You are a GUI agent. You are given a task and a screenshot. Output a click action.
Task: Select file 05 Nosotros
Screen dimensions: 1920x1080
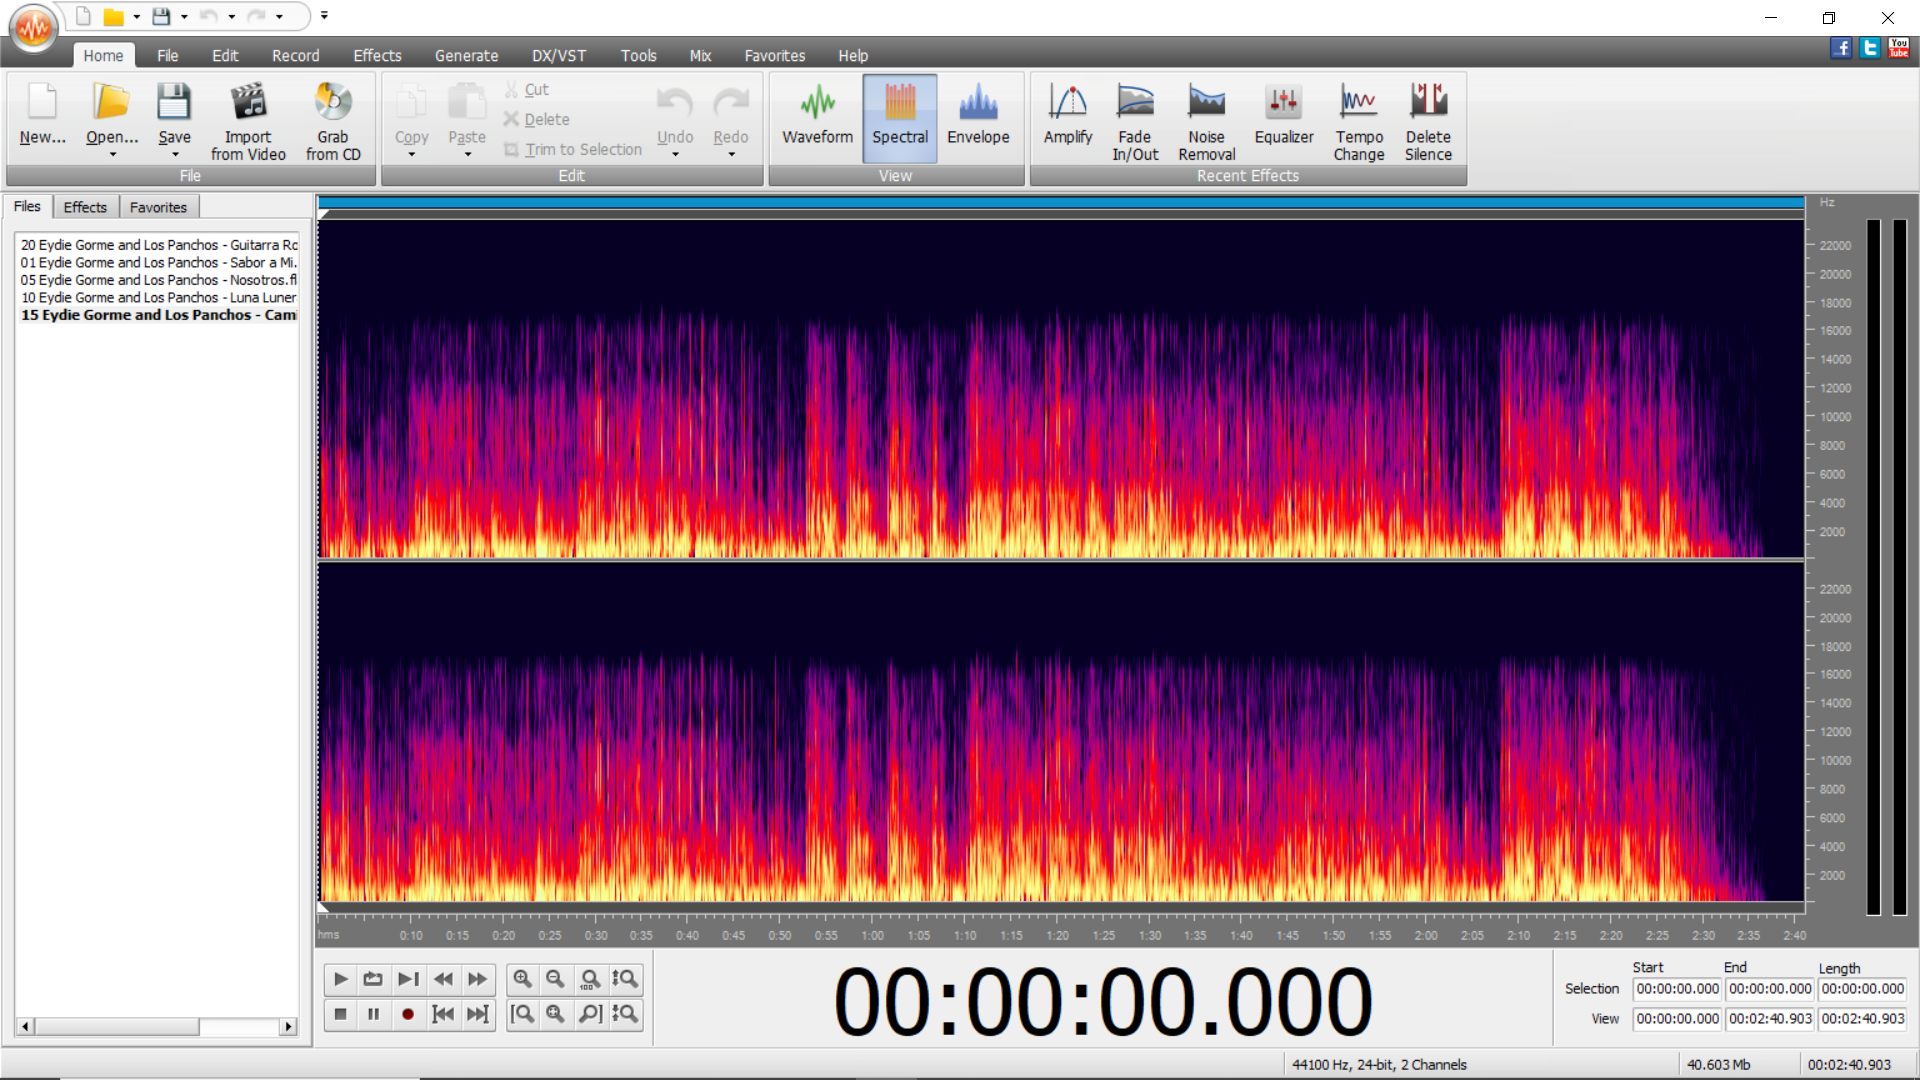159,280
